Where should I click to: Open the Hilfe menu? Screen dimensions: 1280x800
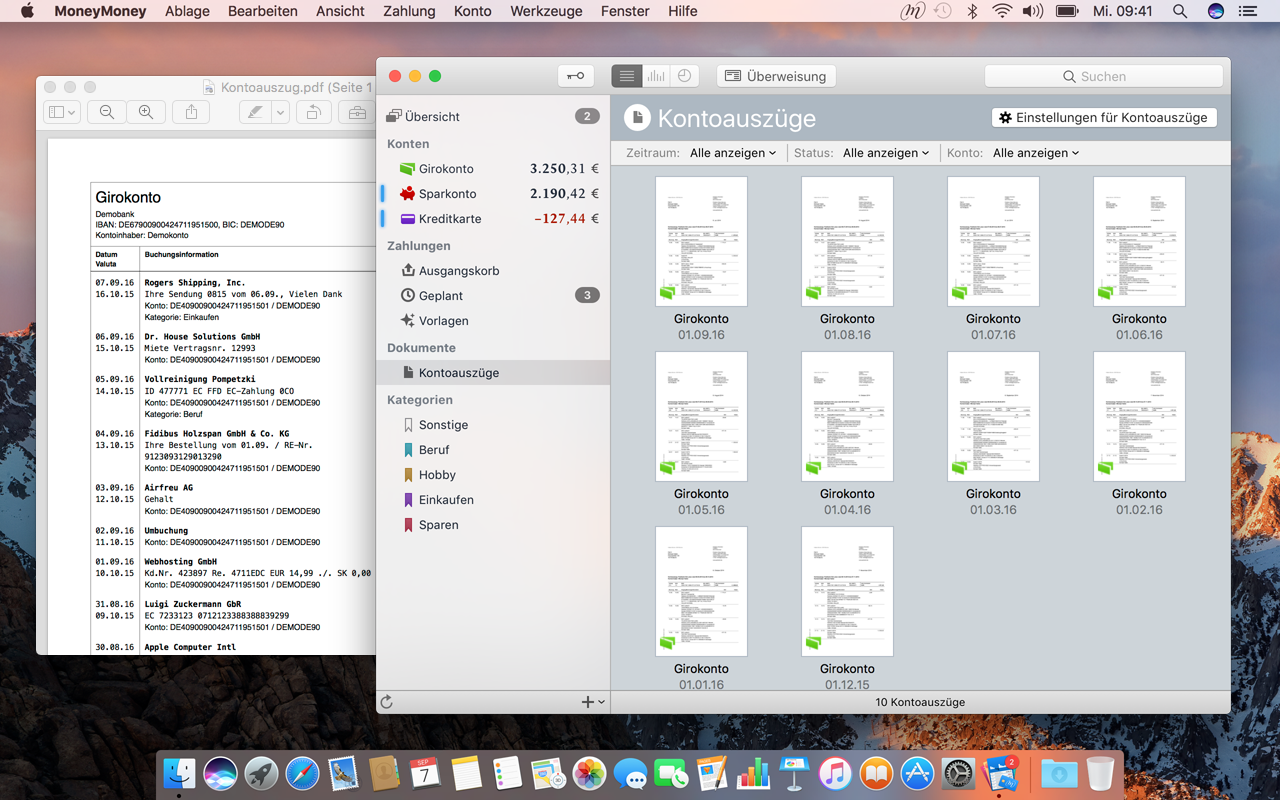click(683, 11)
